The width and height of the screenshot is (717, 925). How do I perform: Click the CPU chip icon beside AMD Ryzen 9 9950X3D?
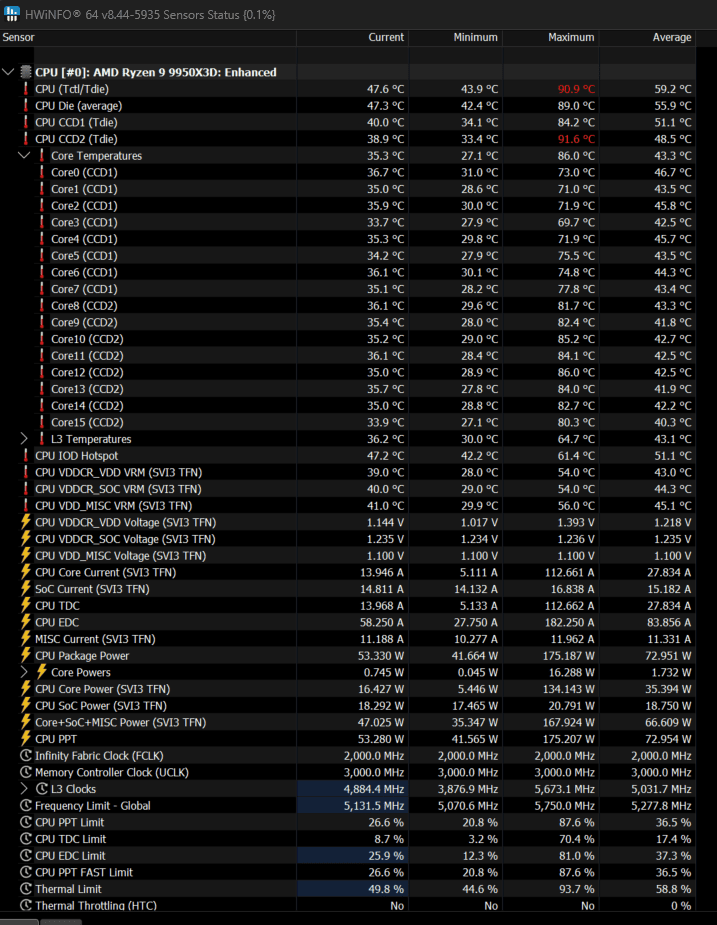click(x=25, y=72)
